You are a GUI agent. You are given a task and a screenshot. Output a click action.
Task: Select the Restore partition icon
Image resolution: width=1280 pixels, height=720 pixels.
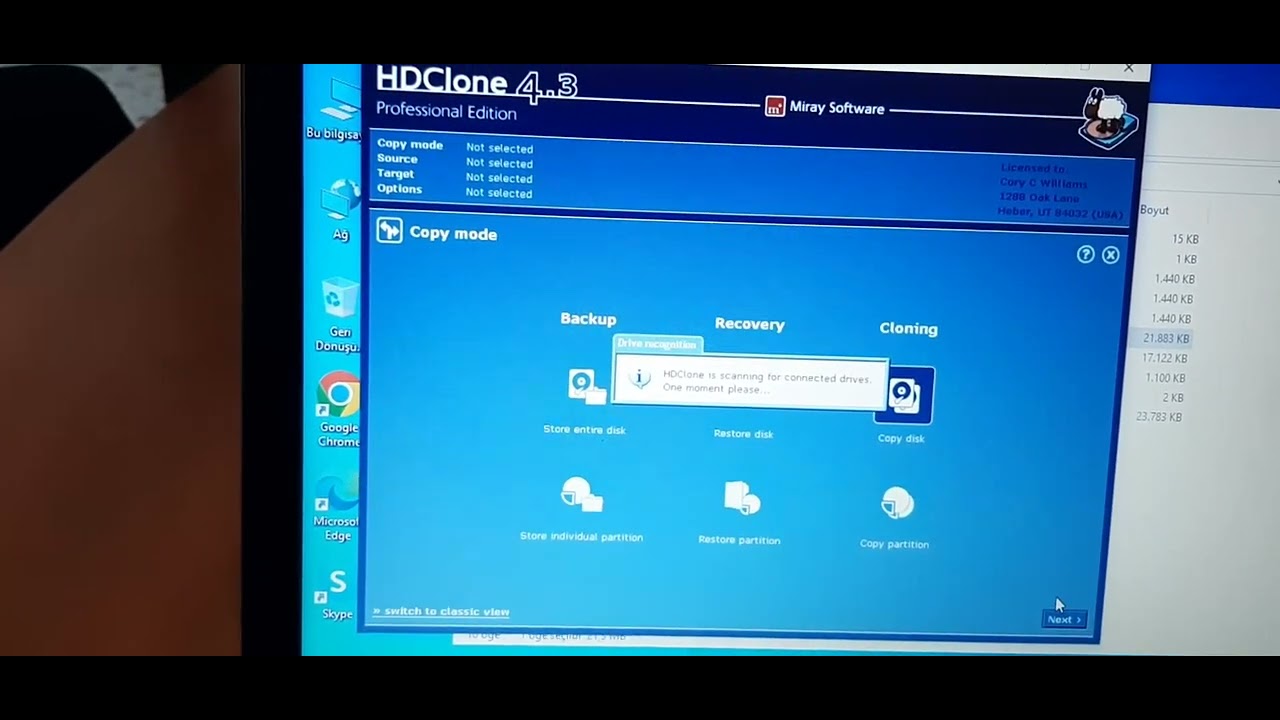pos(741,498)
